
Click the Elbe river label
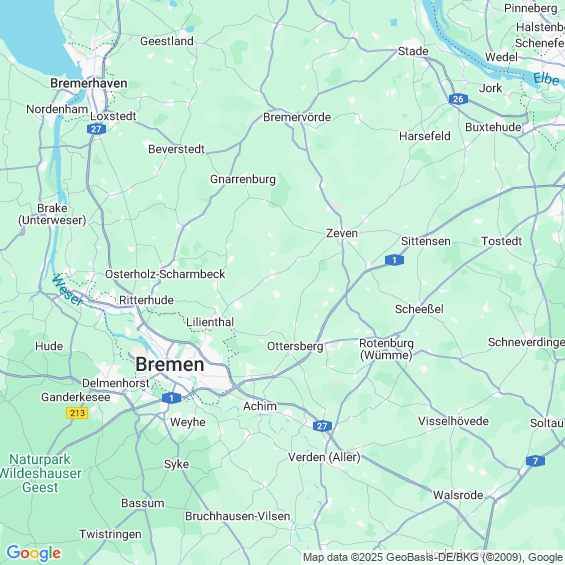tap(546, 79)
